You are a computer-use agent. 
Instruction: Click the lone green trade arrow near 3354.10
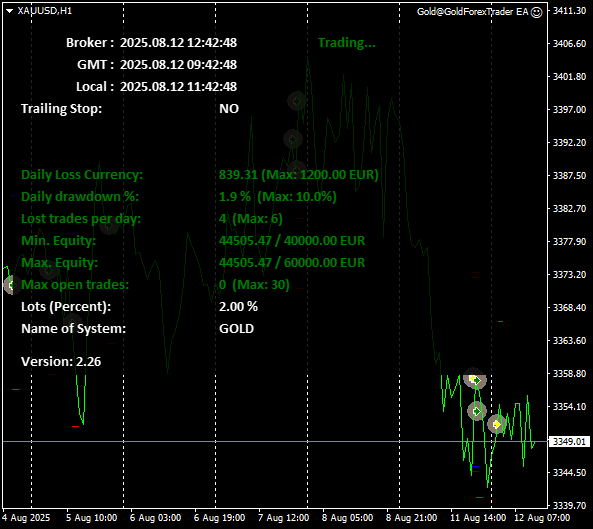[477, 411]
